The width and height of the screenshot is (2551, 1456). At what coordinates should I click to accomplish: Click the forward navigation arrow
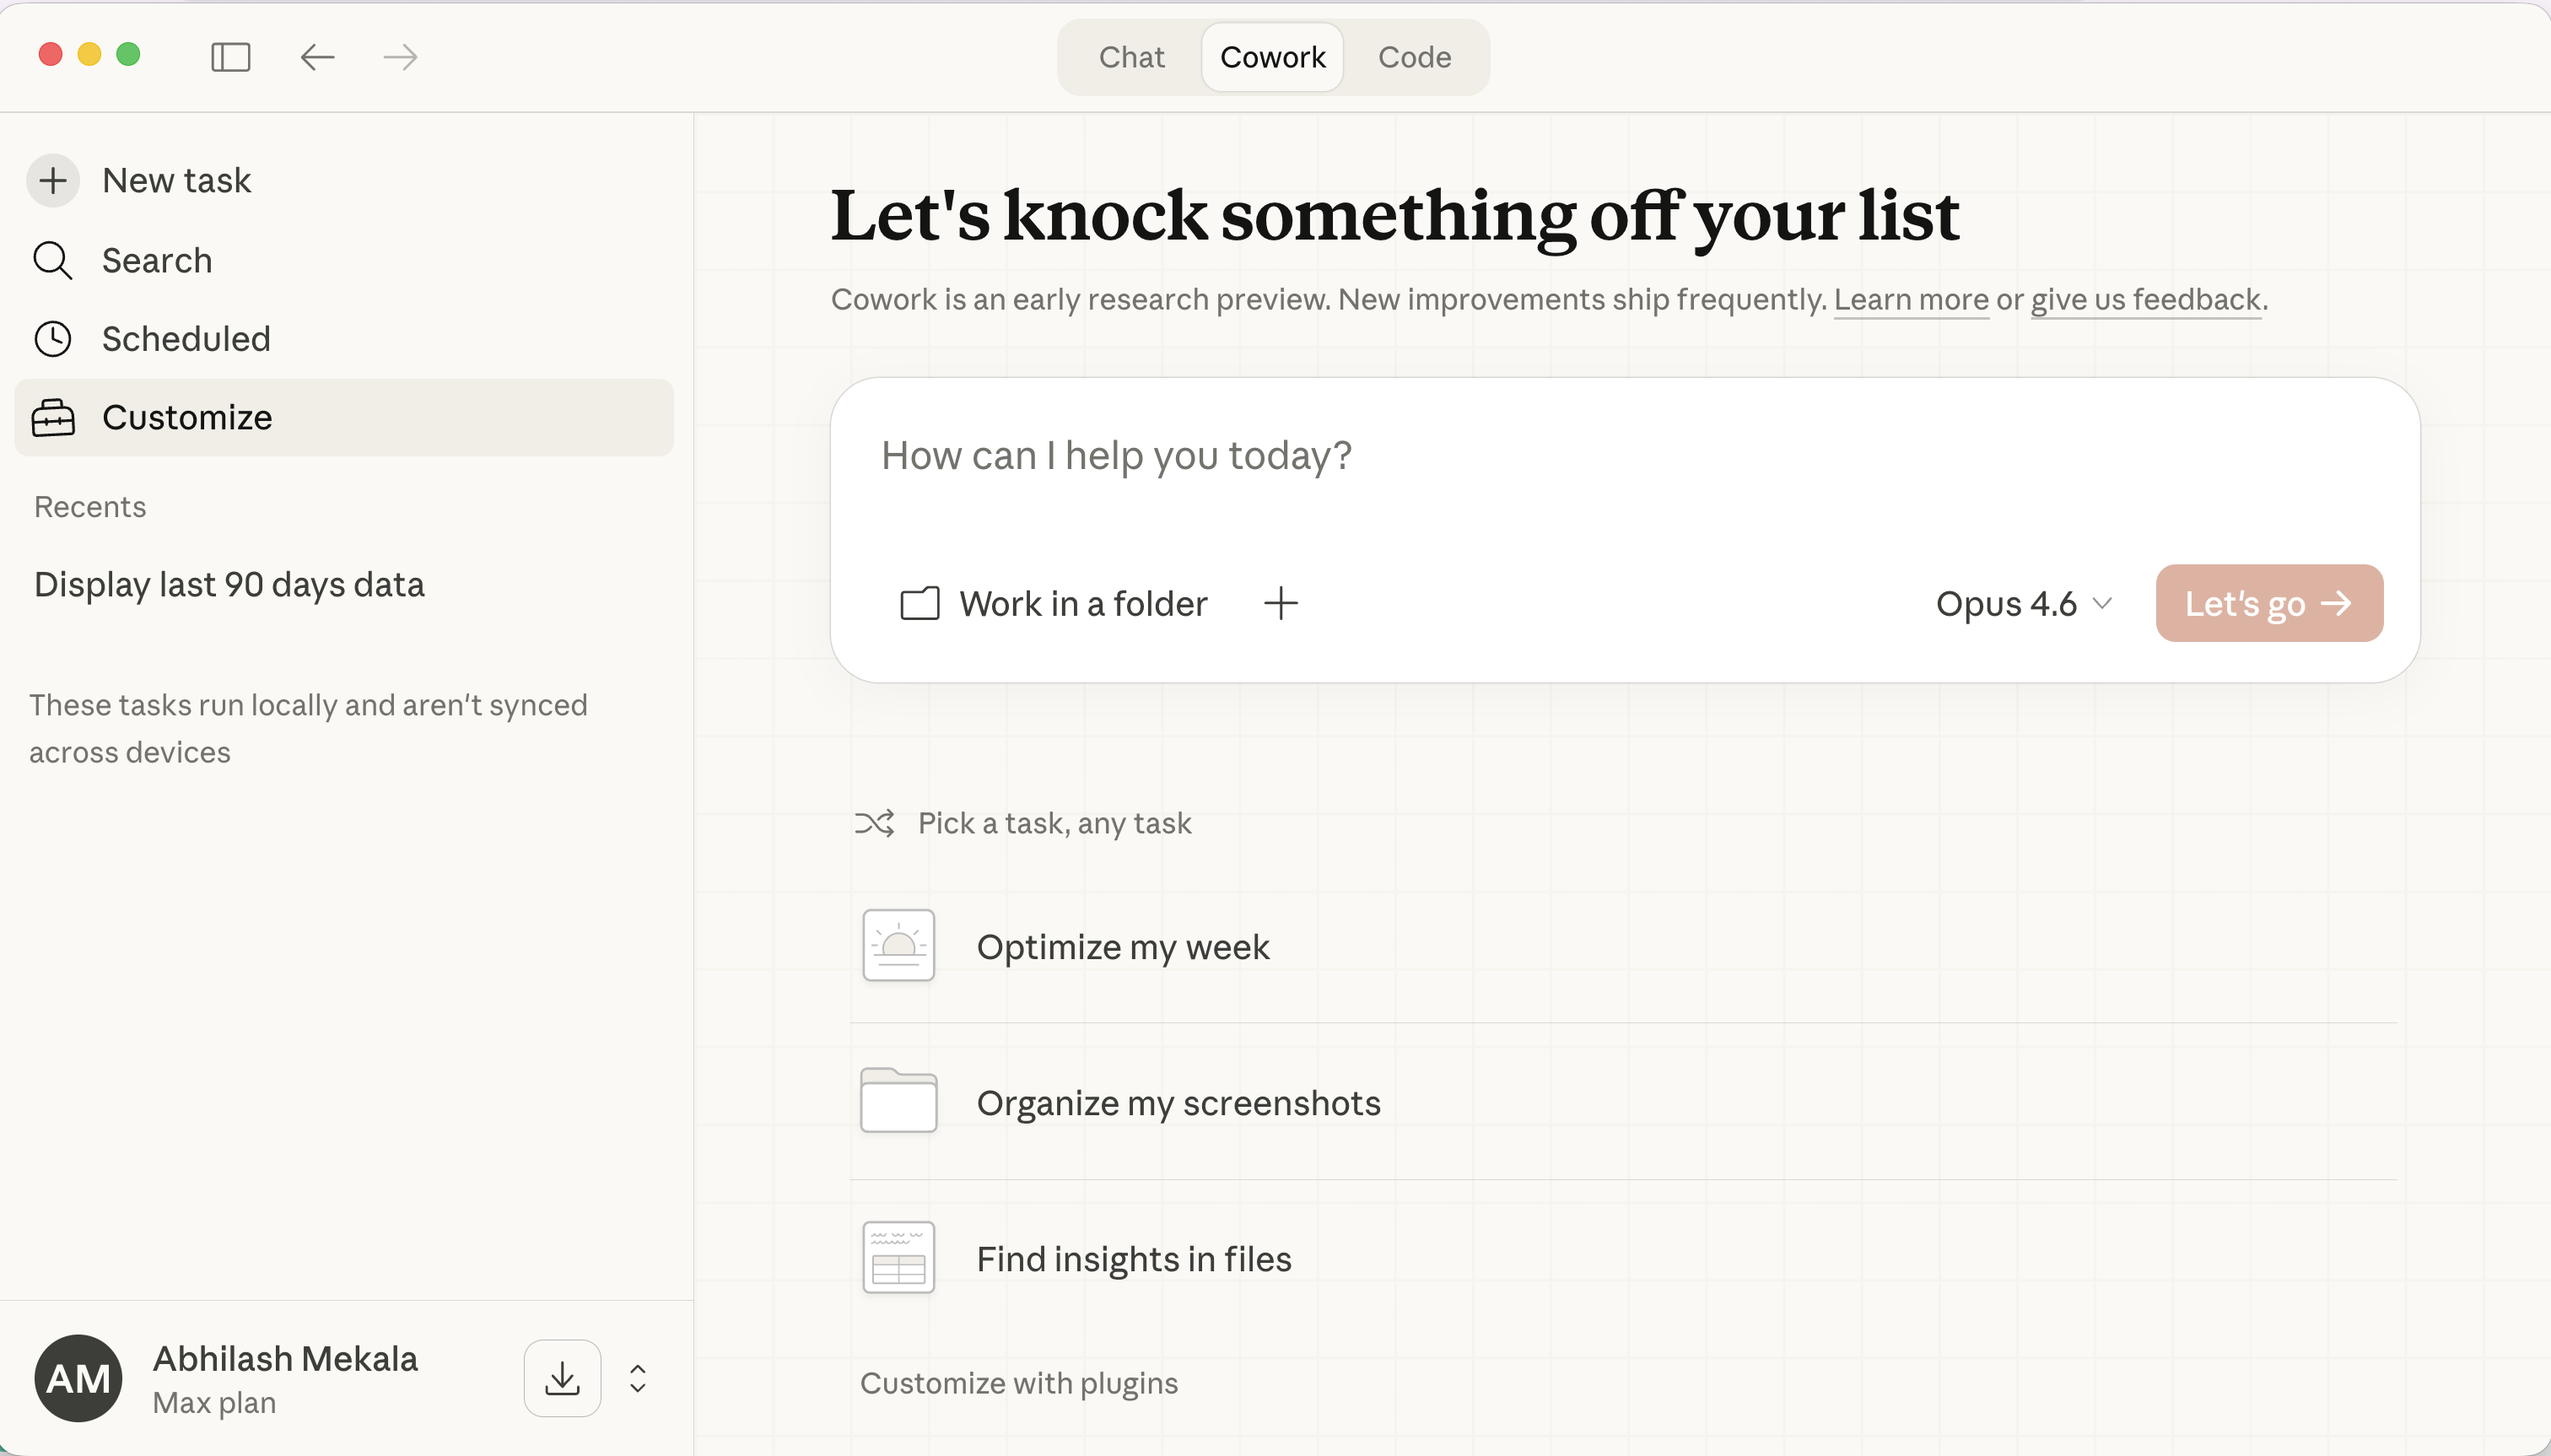[x=400, y=57]
